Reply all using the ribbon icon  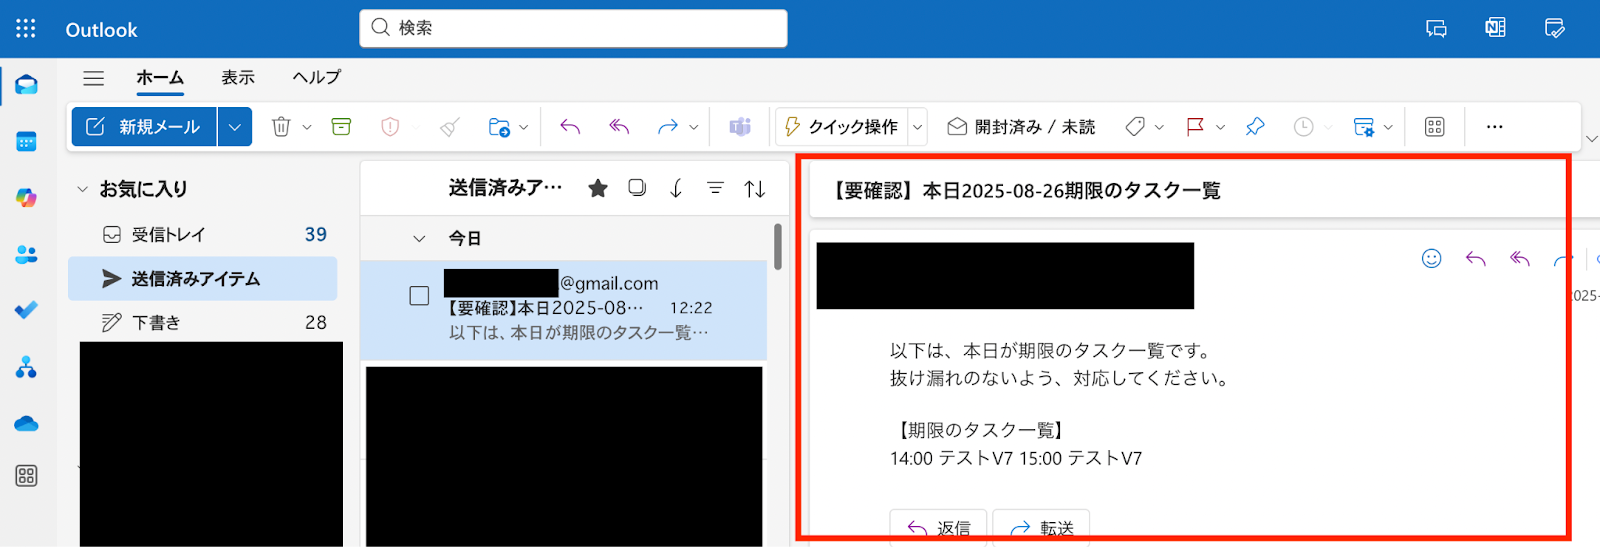tap(619, 127)
